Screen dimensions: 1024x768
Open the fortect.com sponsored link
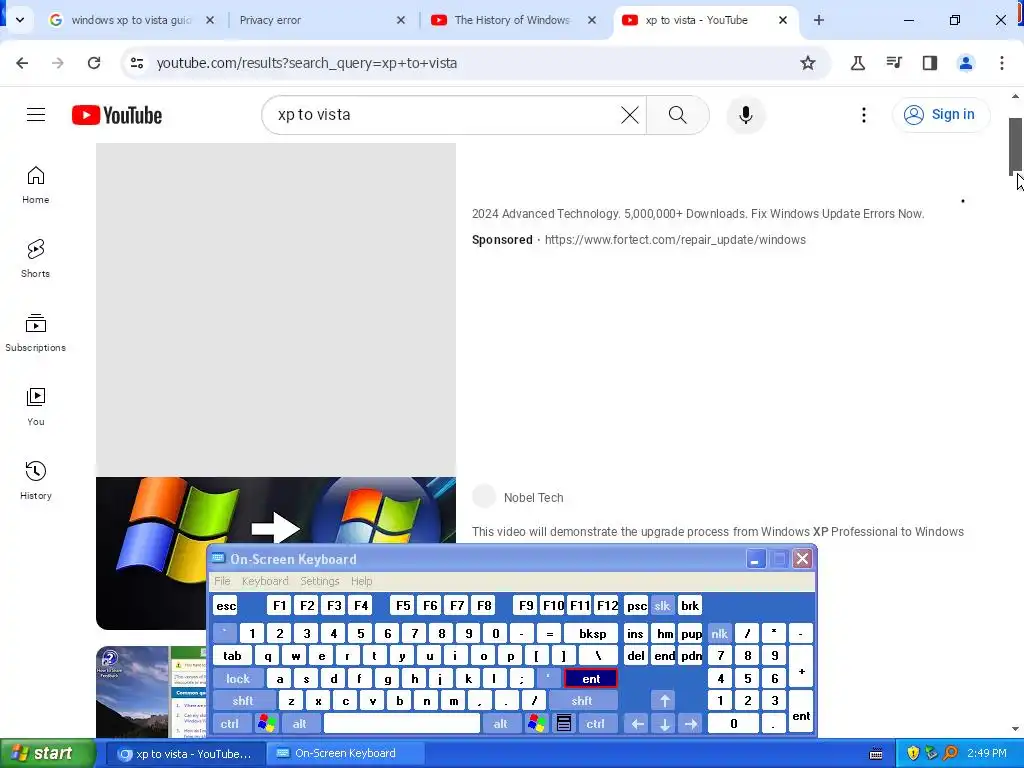(x=675, y=240)
